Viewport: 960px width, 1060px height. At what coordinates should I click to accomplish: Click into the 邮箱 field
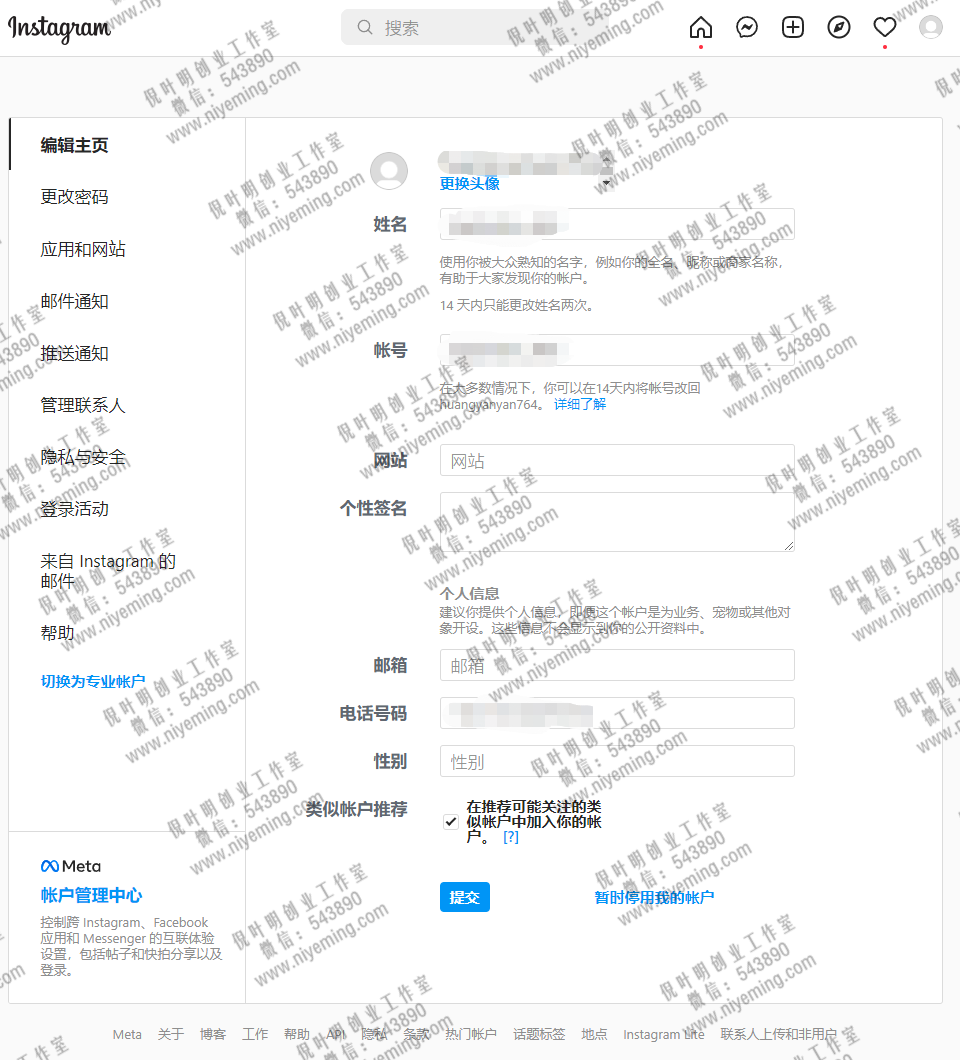[x=617, y=665]
